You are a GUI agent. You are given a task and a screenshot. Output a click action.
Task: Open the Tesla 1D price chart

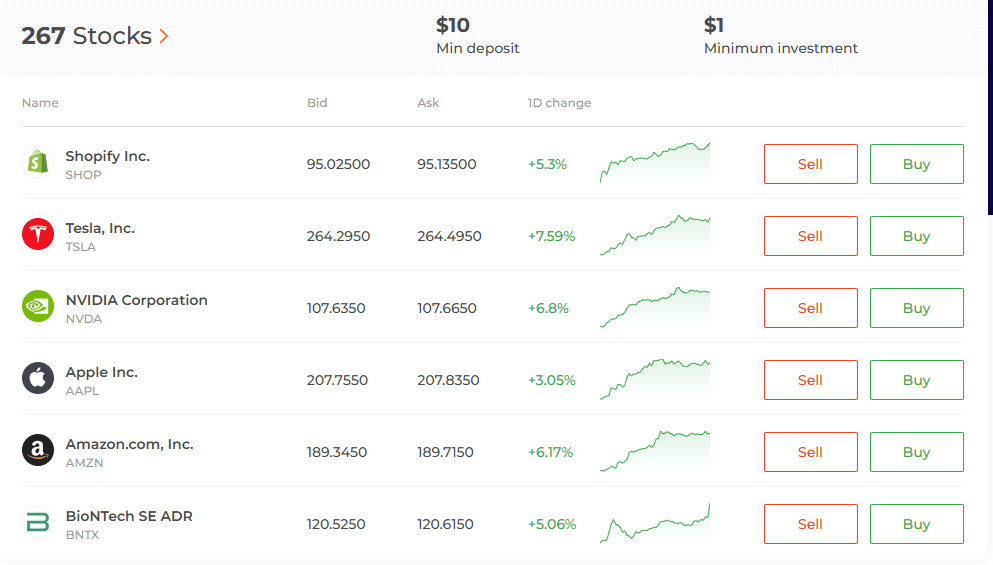[655, 236]
